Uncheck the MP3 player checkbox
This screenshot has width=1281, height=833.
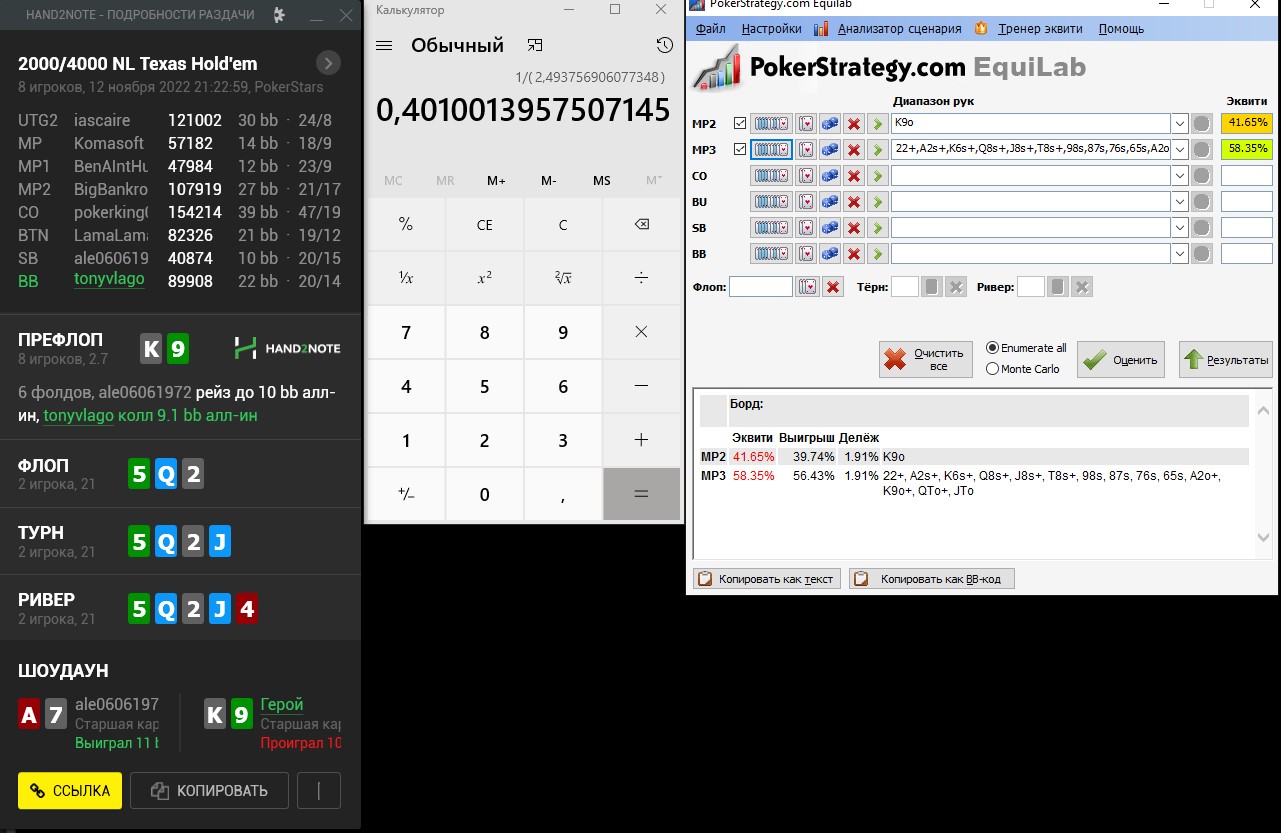(x=740, y=150)
